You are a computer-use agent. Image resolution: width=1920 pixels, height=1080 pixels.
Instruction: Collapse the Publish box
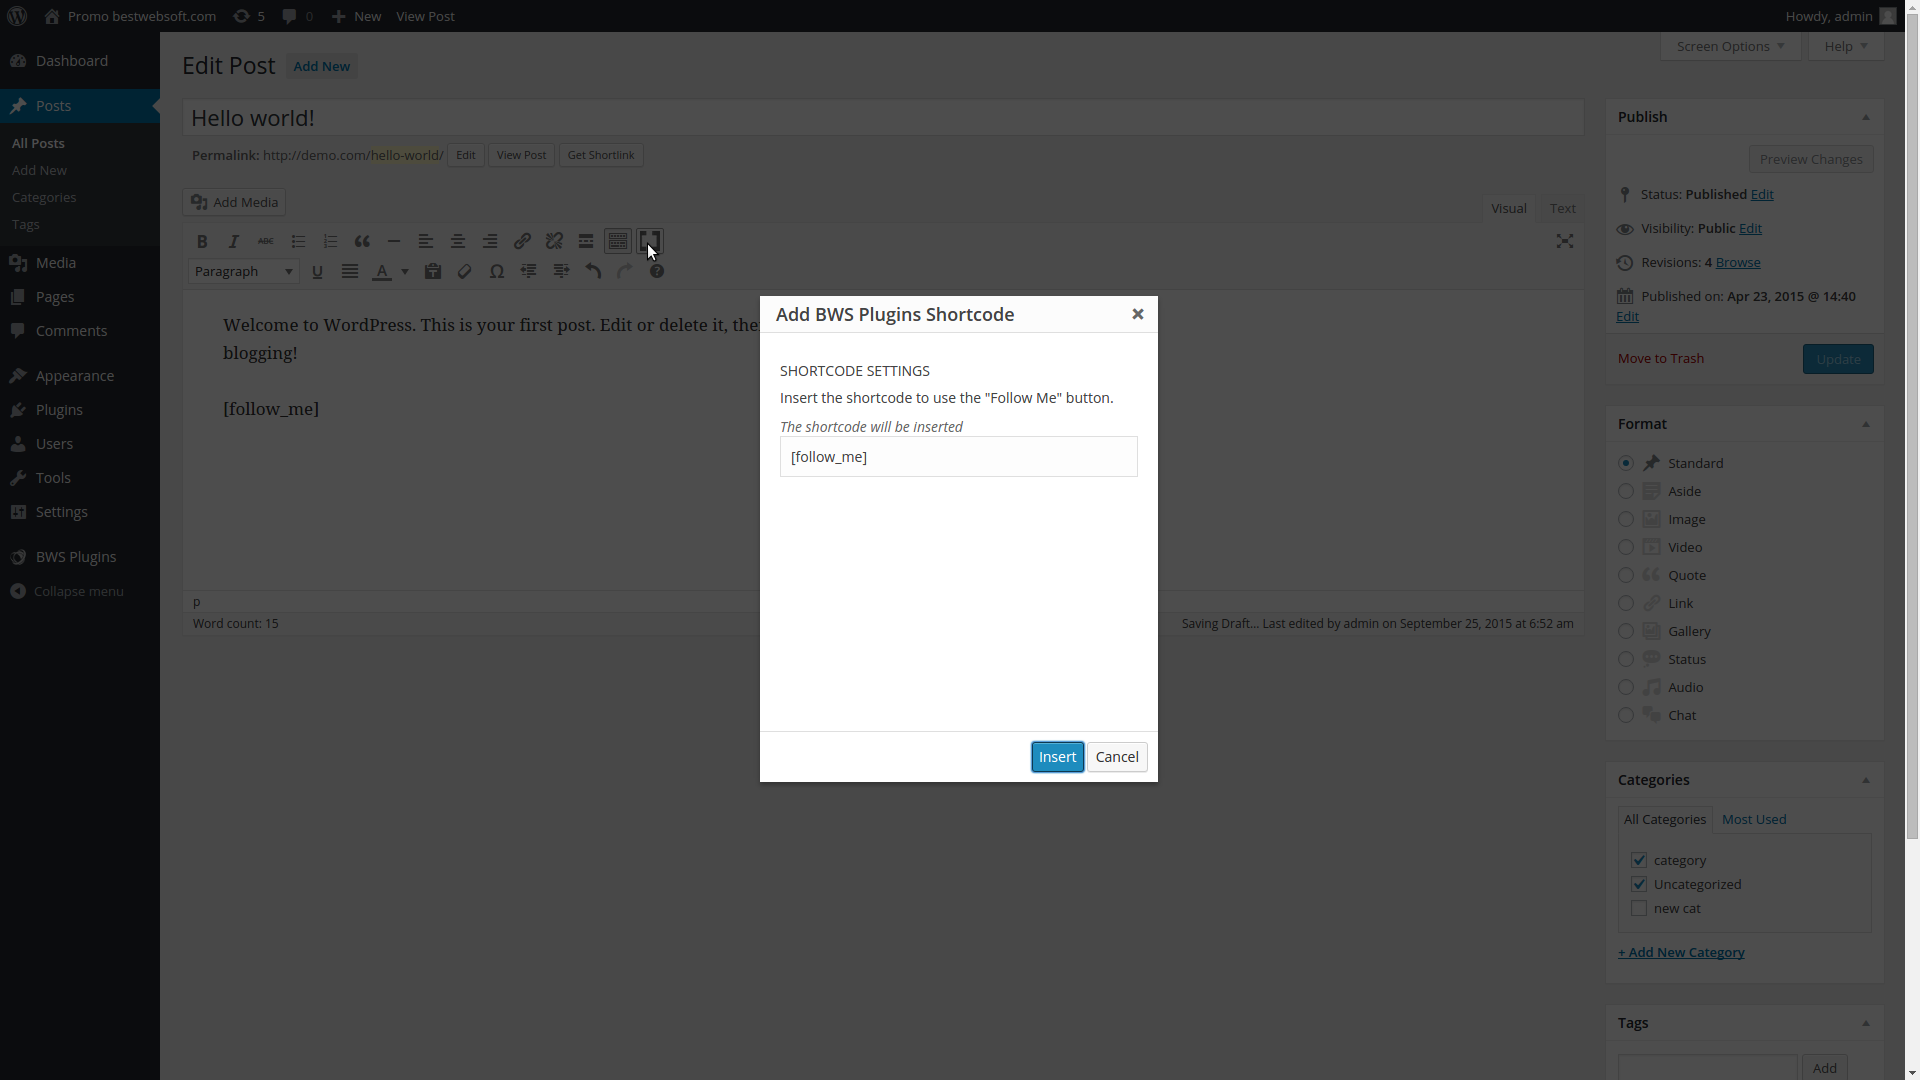(x=1866, y=117)
